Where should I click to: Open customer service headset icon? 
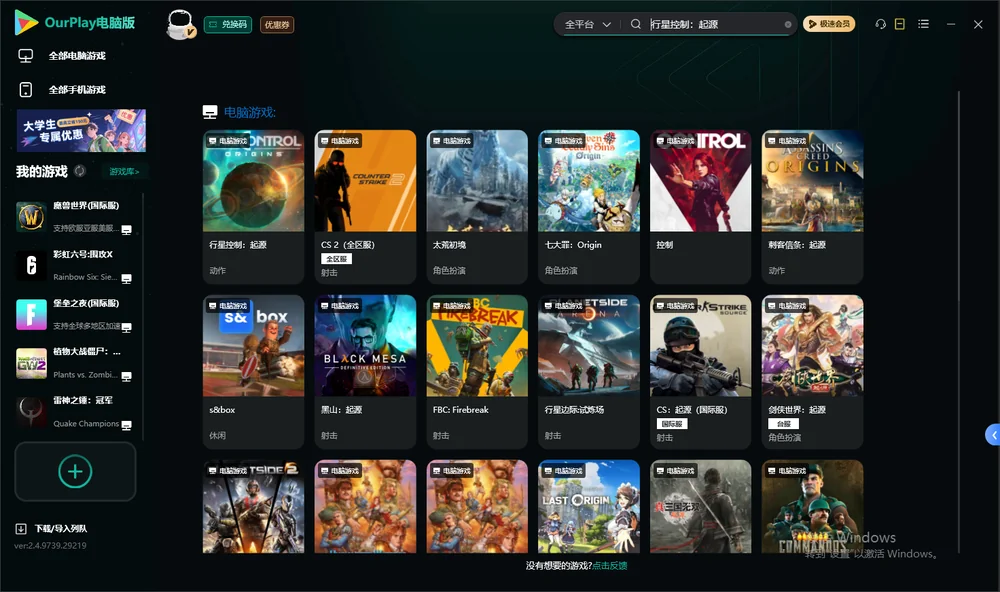click(881, 24)
